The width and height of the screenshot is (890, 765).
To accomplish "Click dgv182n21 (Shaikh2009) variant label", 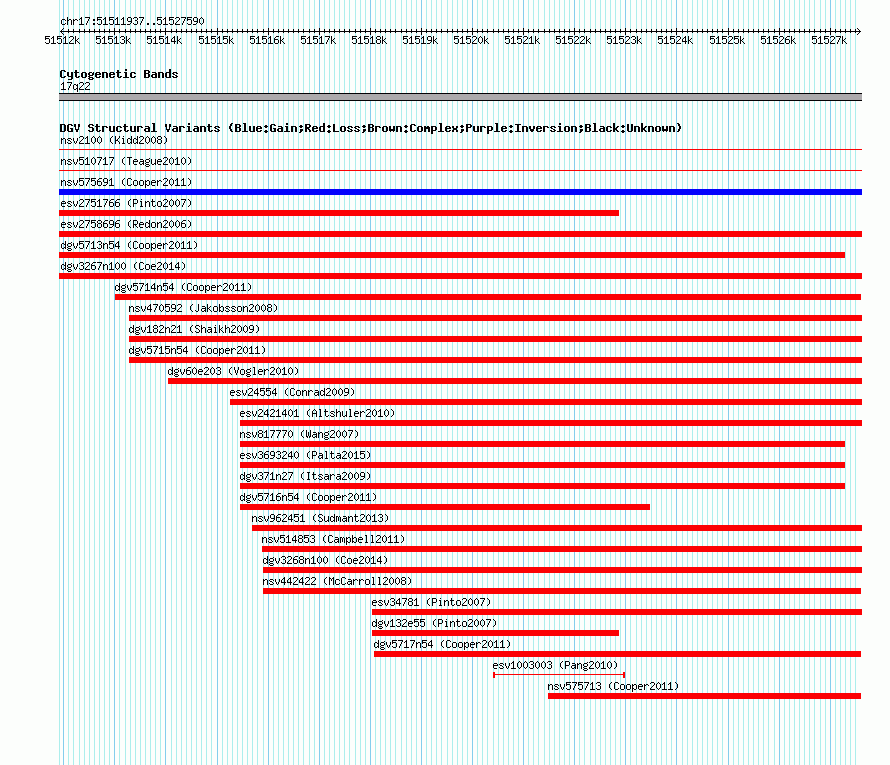I will coord(194,329).
